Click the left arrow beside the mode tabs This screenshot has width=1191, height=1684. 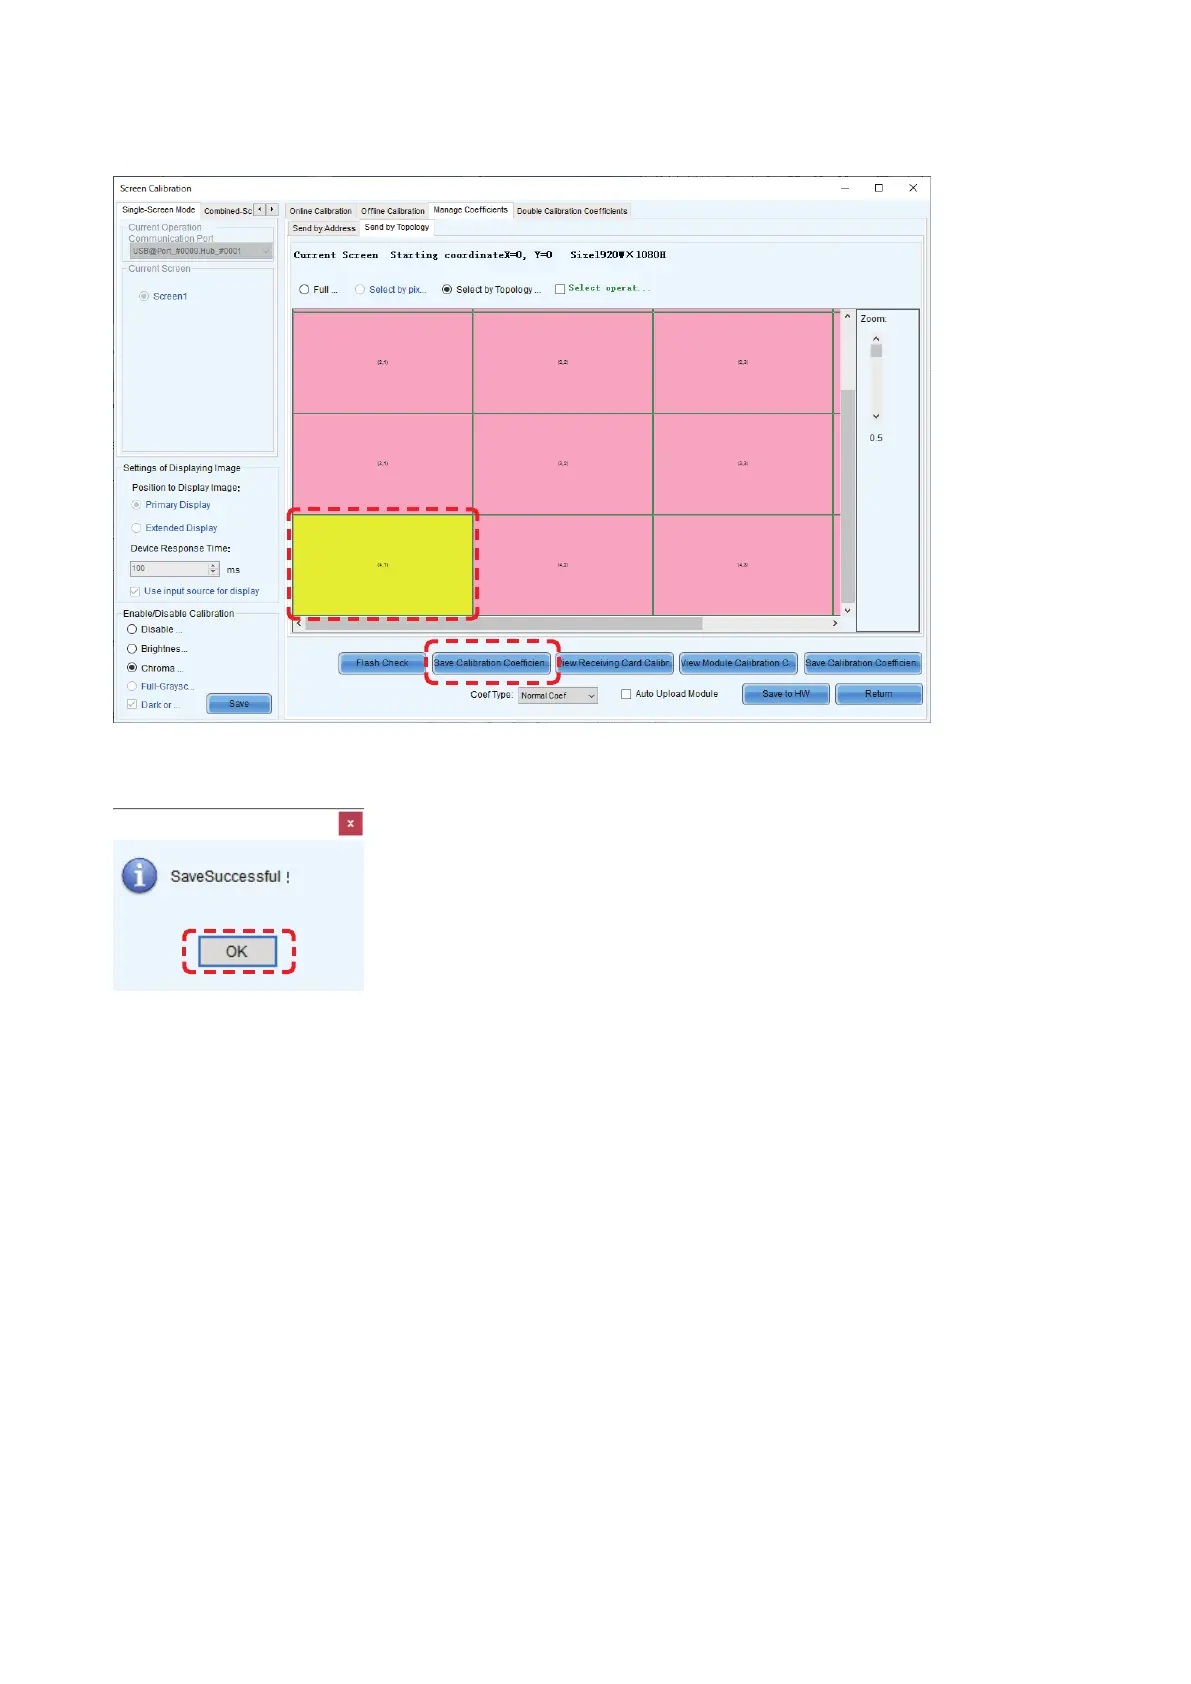(260, 210)
